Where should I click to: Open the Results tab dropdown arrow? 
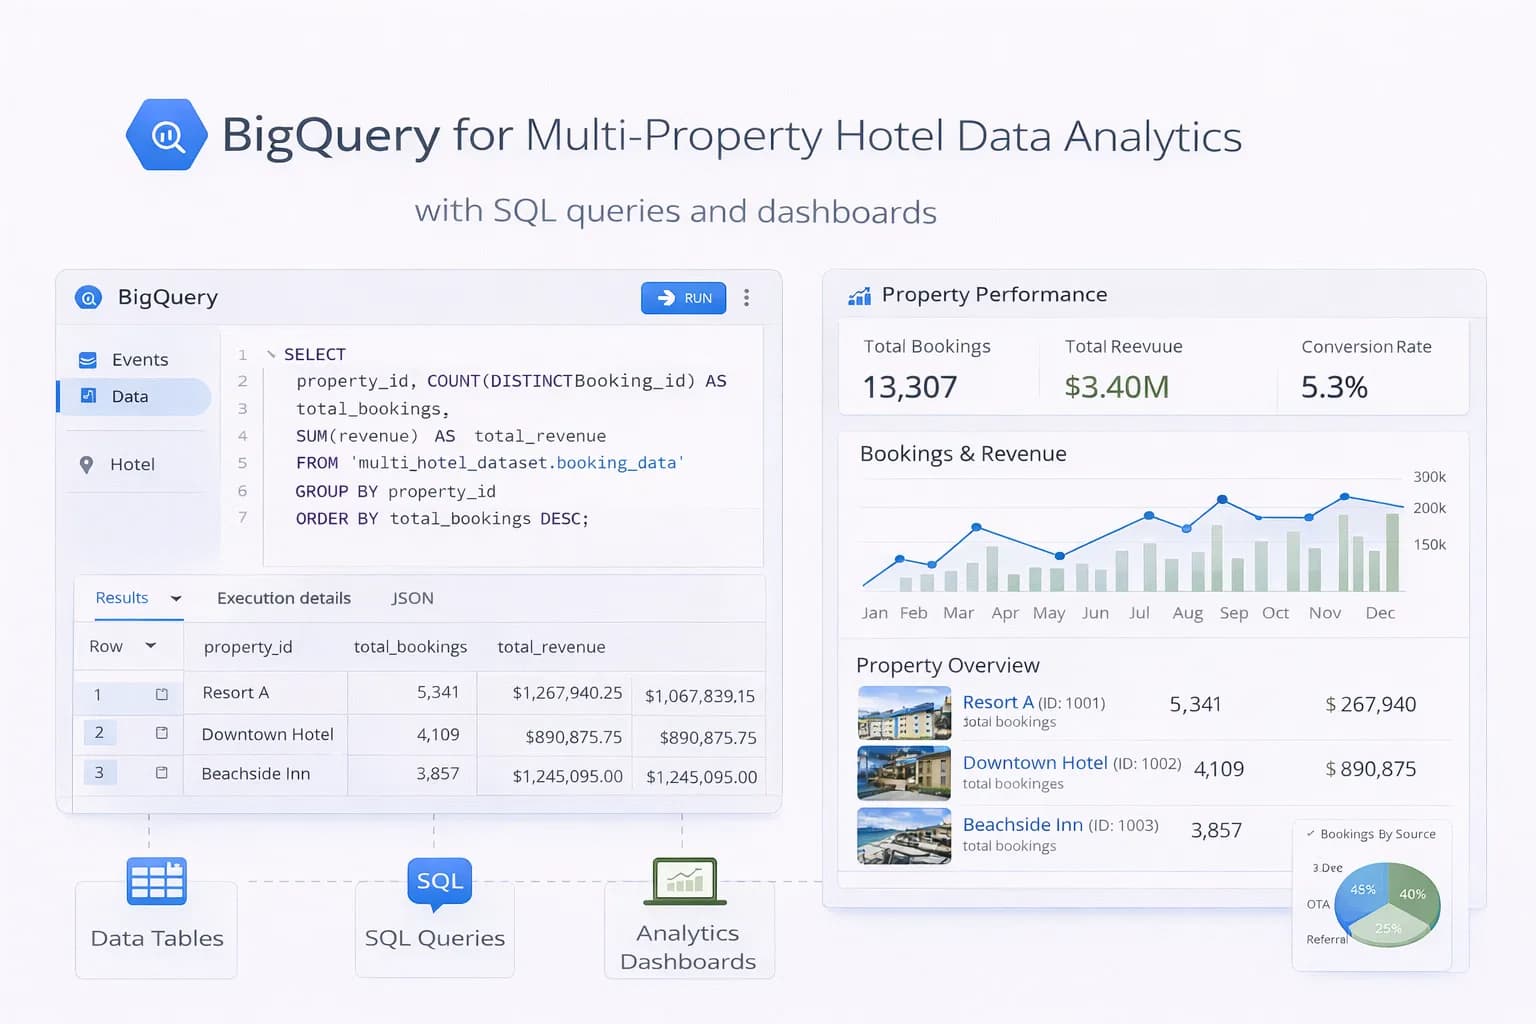click(176, 598)
